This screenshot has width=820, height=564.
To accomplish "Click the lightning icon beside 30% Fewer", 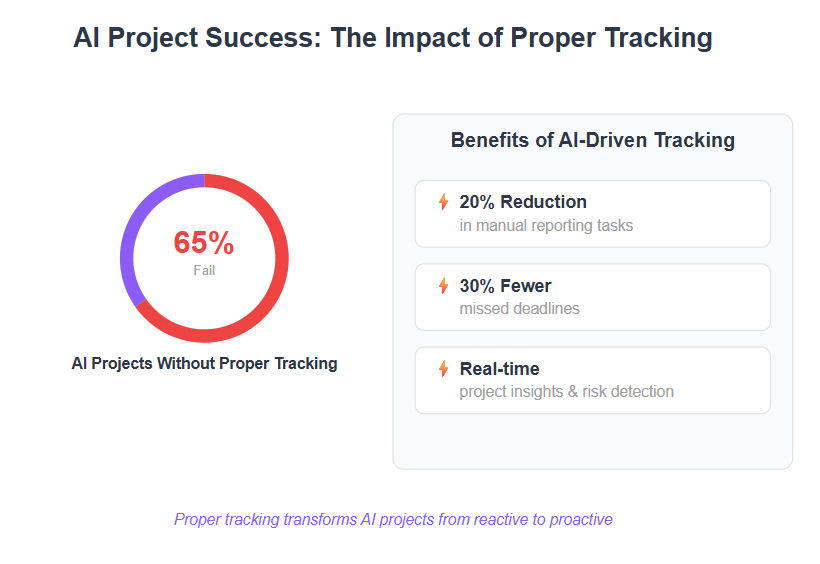I will (x=443, y=285).
